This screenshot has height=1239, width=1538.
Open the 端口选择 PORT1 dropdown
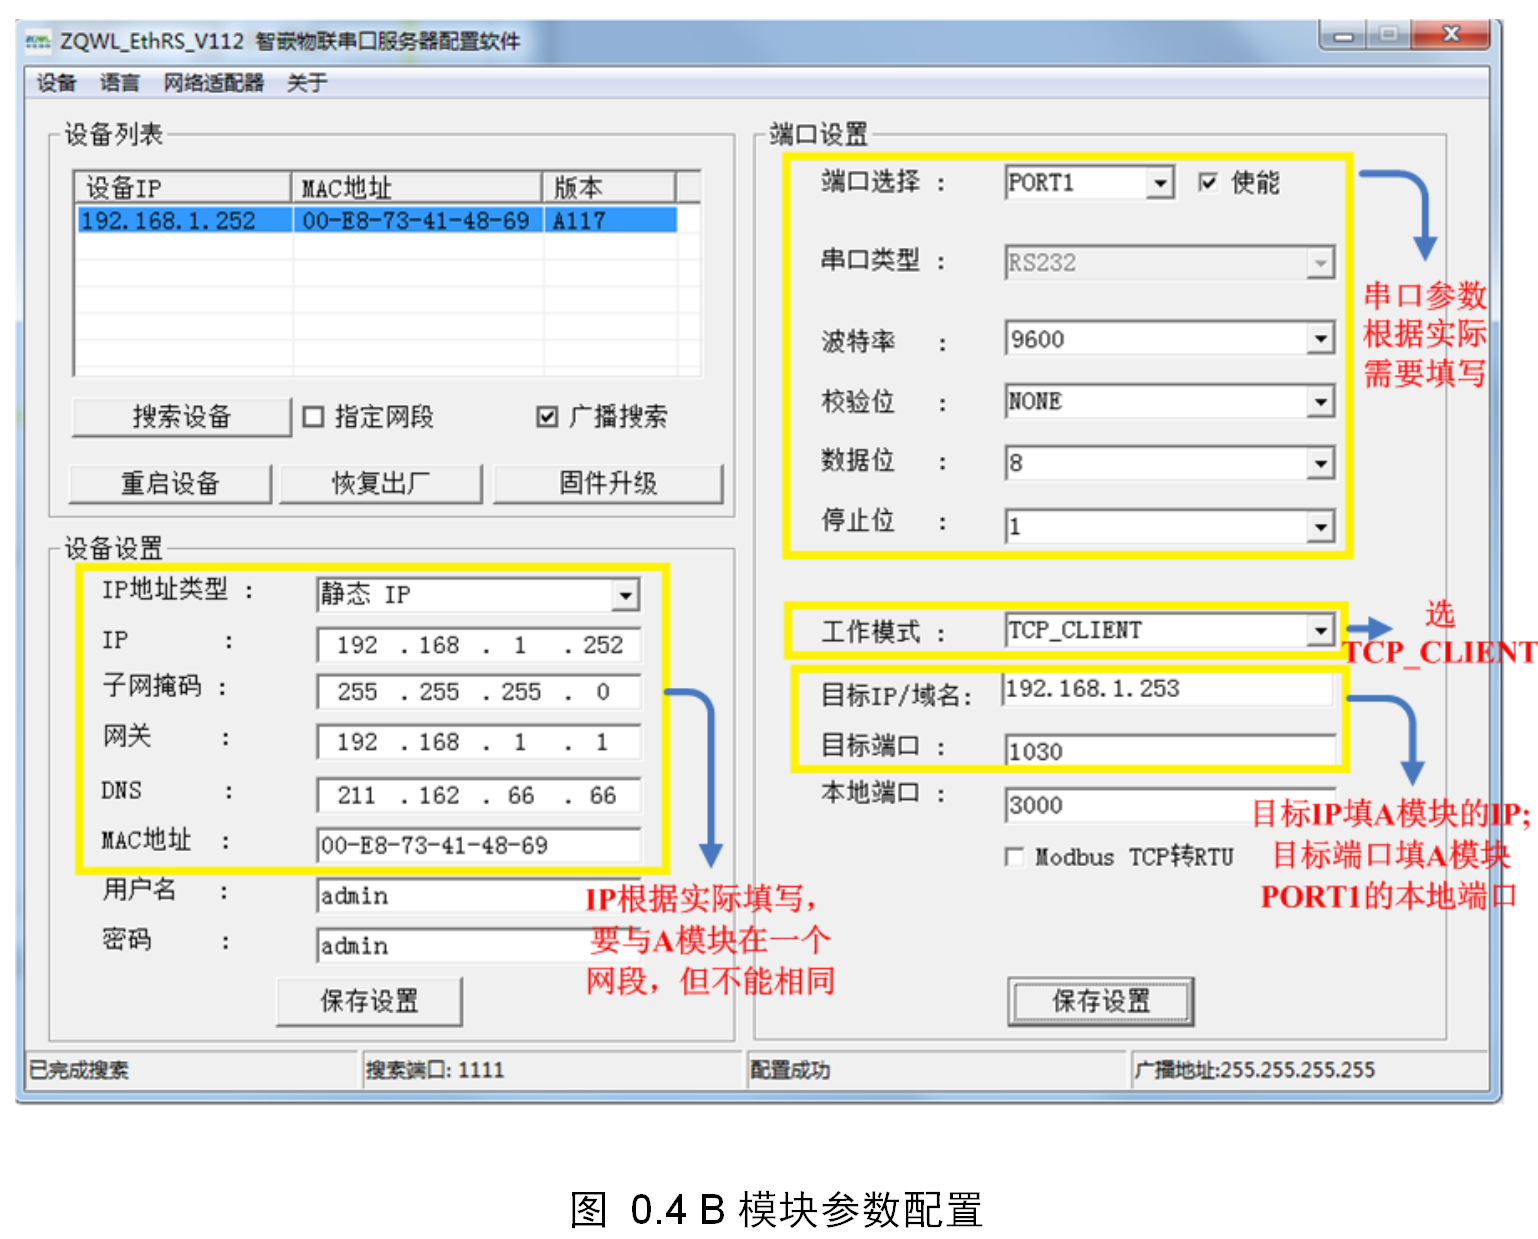pos(1160,183)
